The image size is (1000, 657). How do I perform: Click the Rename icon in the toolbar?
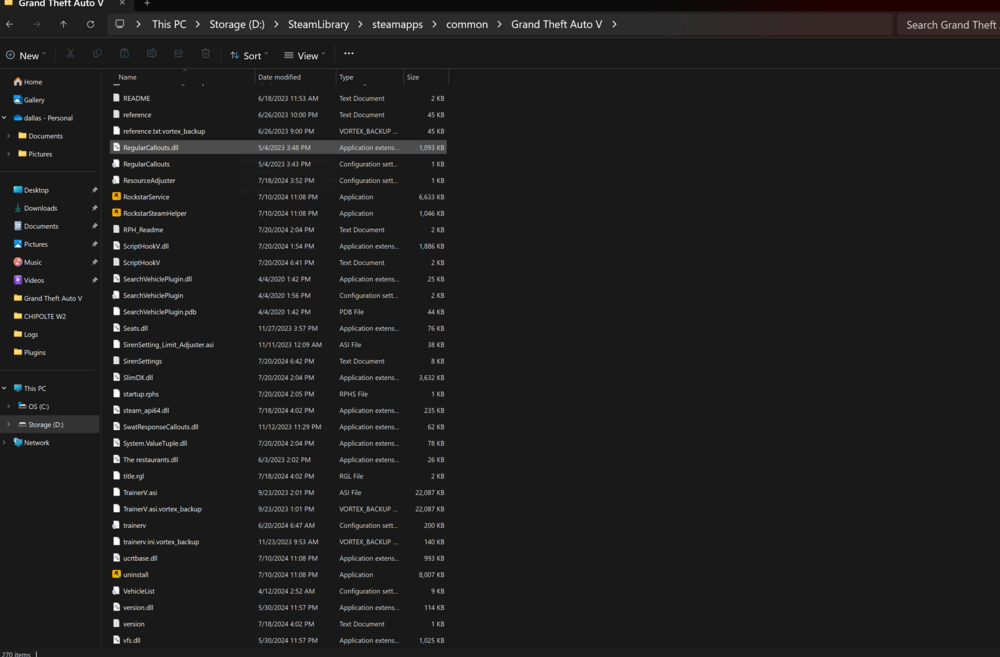point(151,55)
